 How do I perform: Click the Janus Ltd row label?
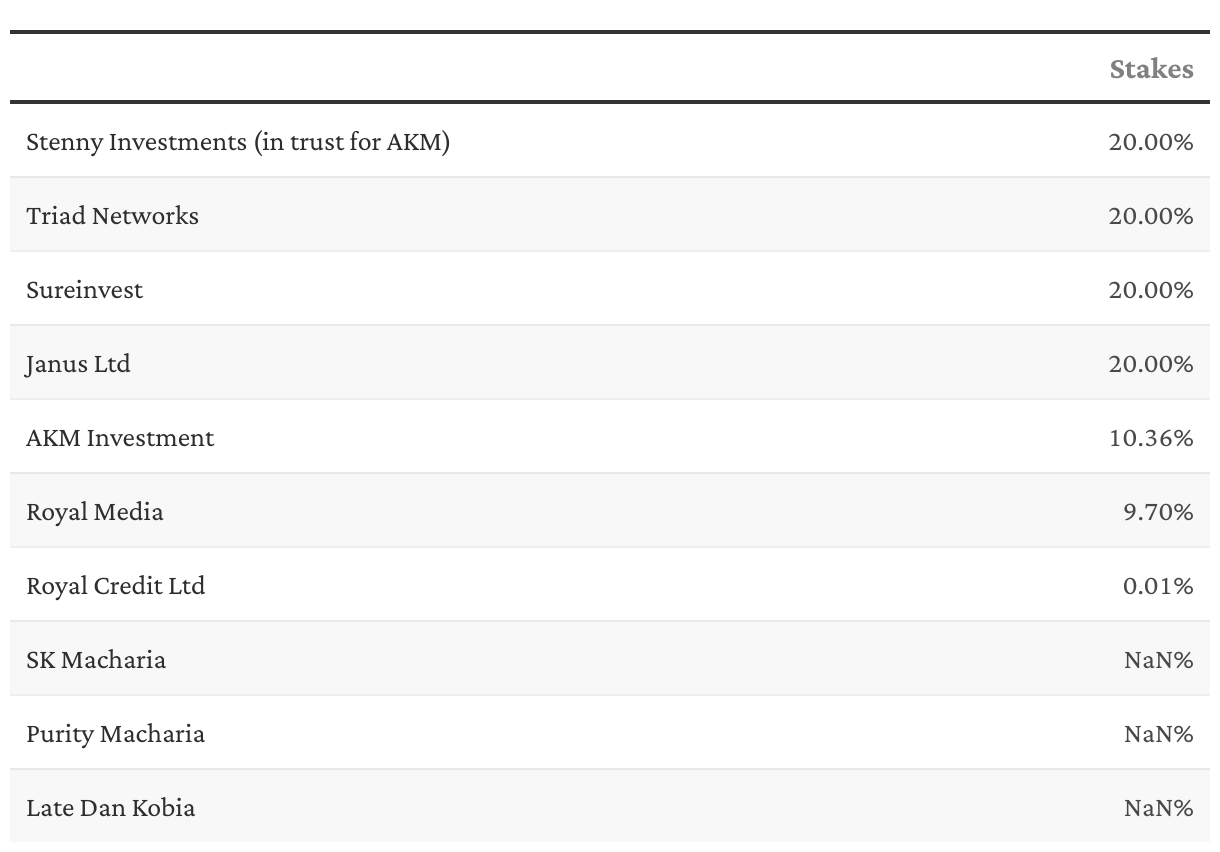78,364
